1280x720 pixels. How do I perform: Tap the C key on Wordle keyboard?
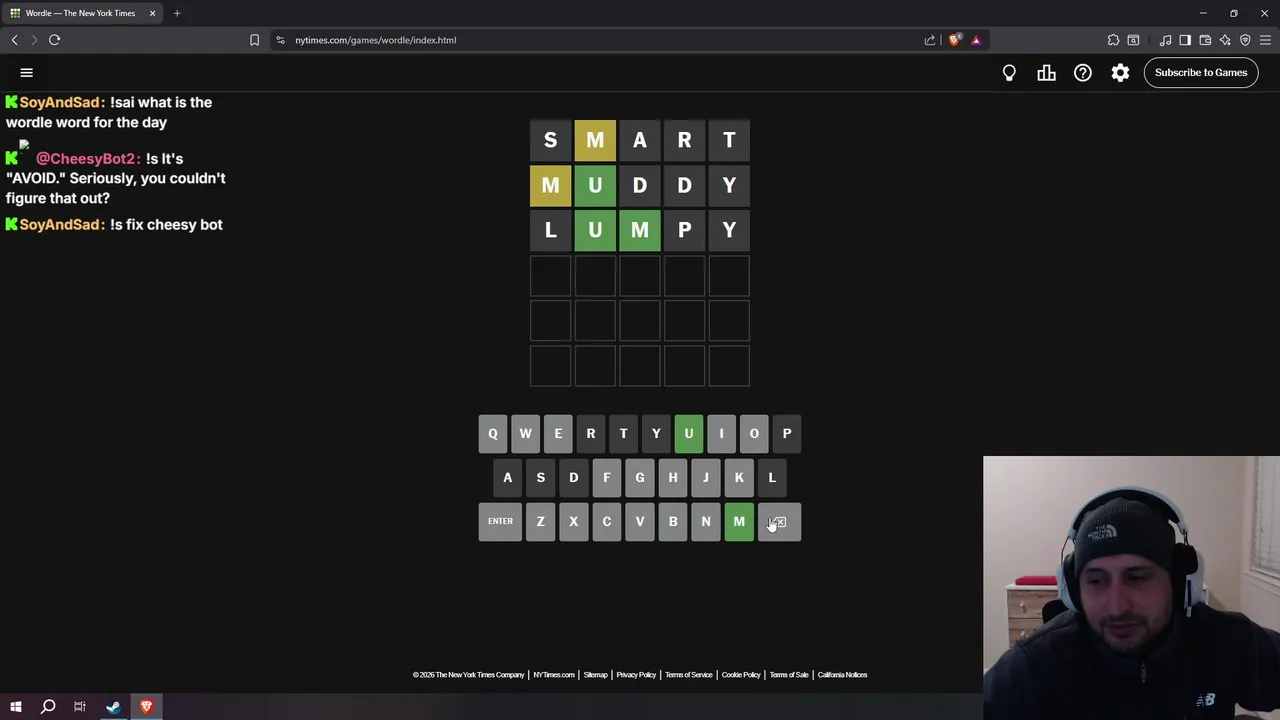coord(606,521)
